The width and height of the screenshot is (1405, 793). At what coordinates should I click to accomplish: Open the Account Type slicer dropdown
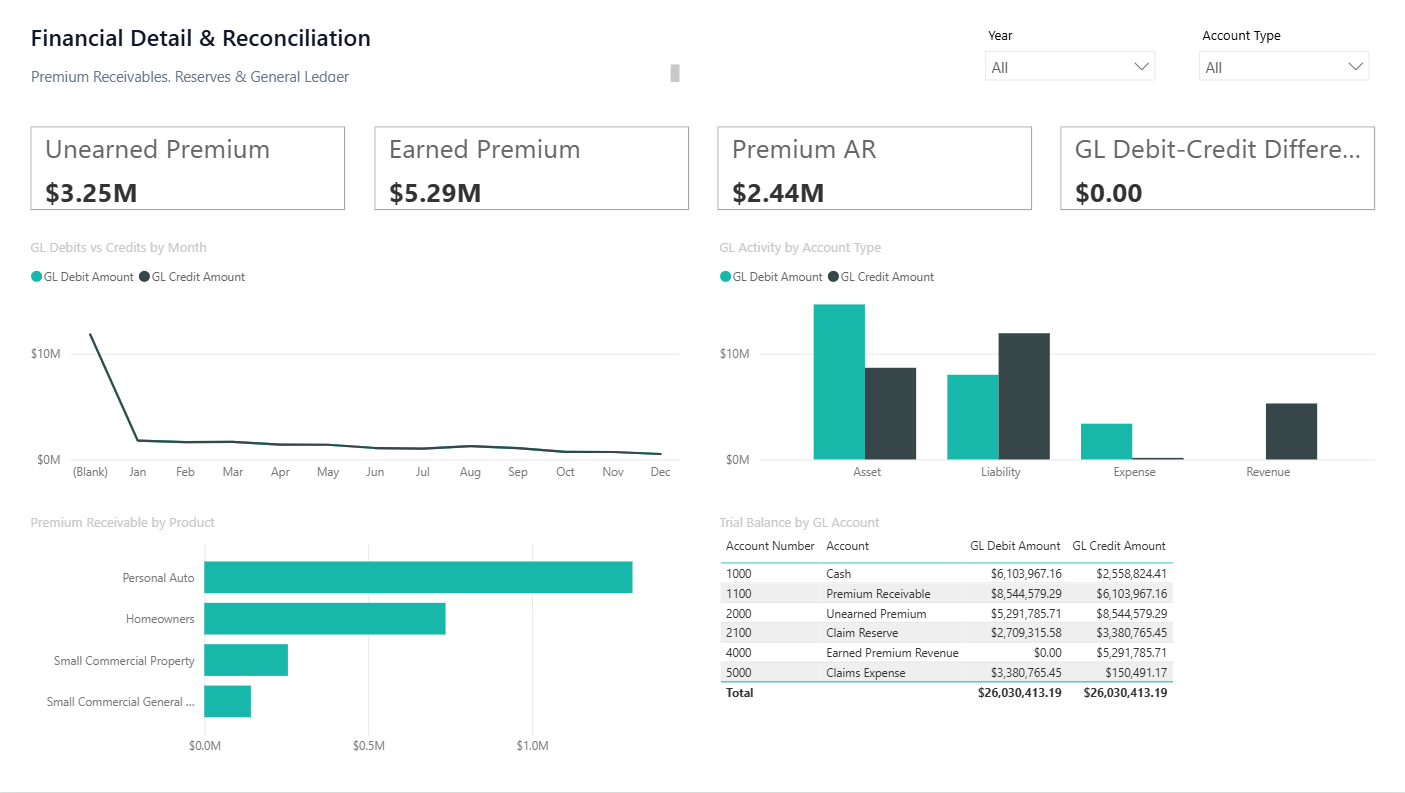tap(1284, 67)
